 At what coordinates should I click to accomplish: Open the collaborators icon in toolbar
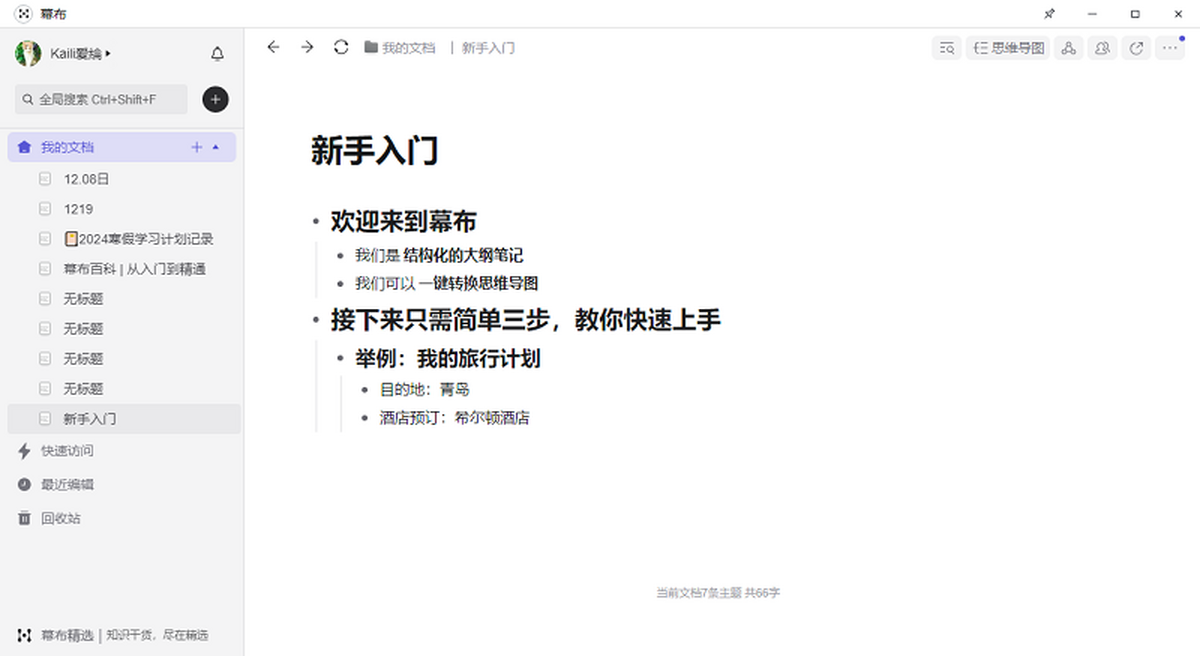(x=1102, y=48)
